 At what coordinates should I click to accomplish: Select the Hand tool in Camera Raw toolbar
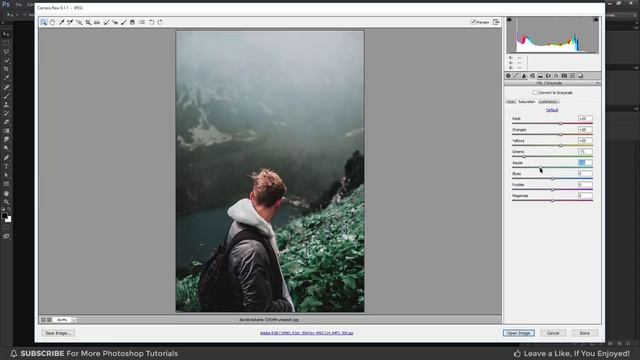pyautogui.click(x=53, y=22)
